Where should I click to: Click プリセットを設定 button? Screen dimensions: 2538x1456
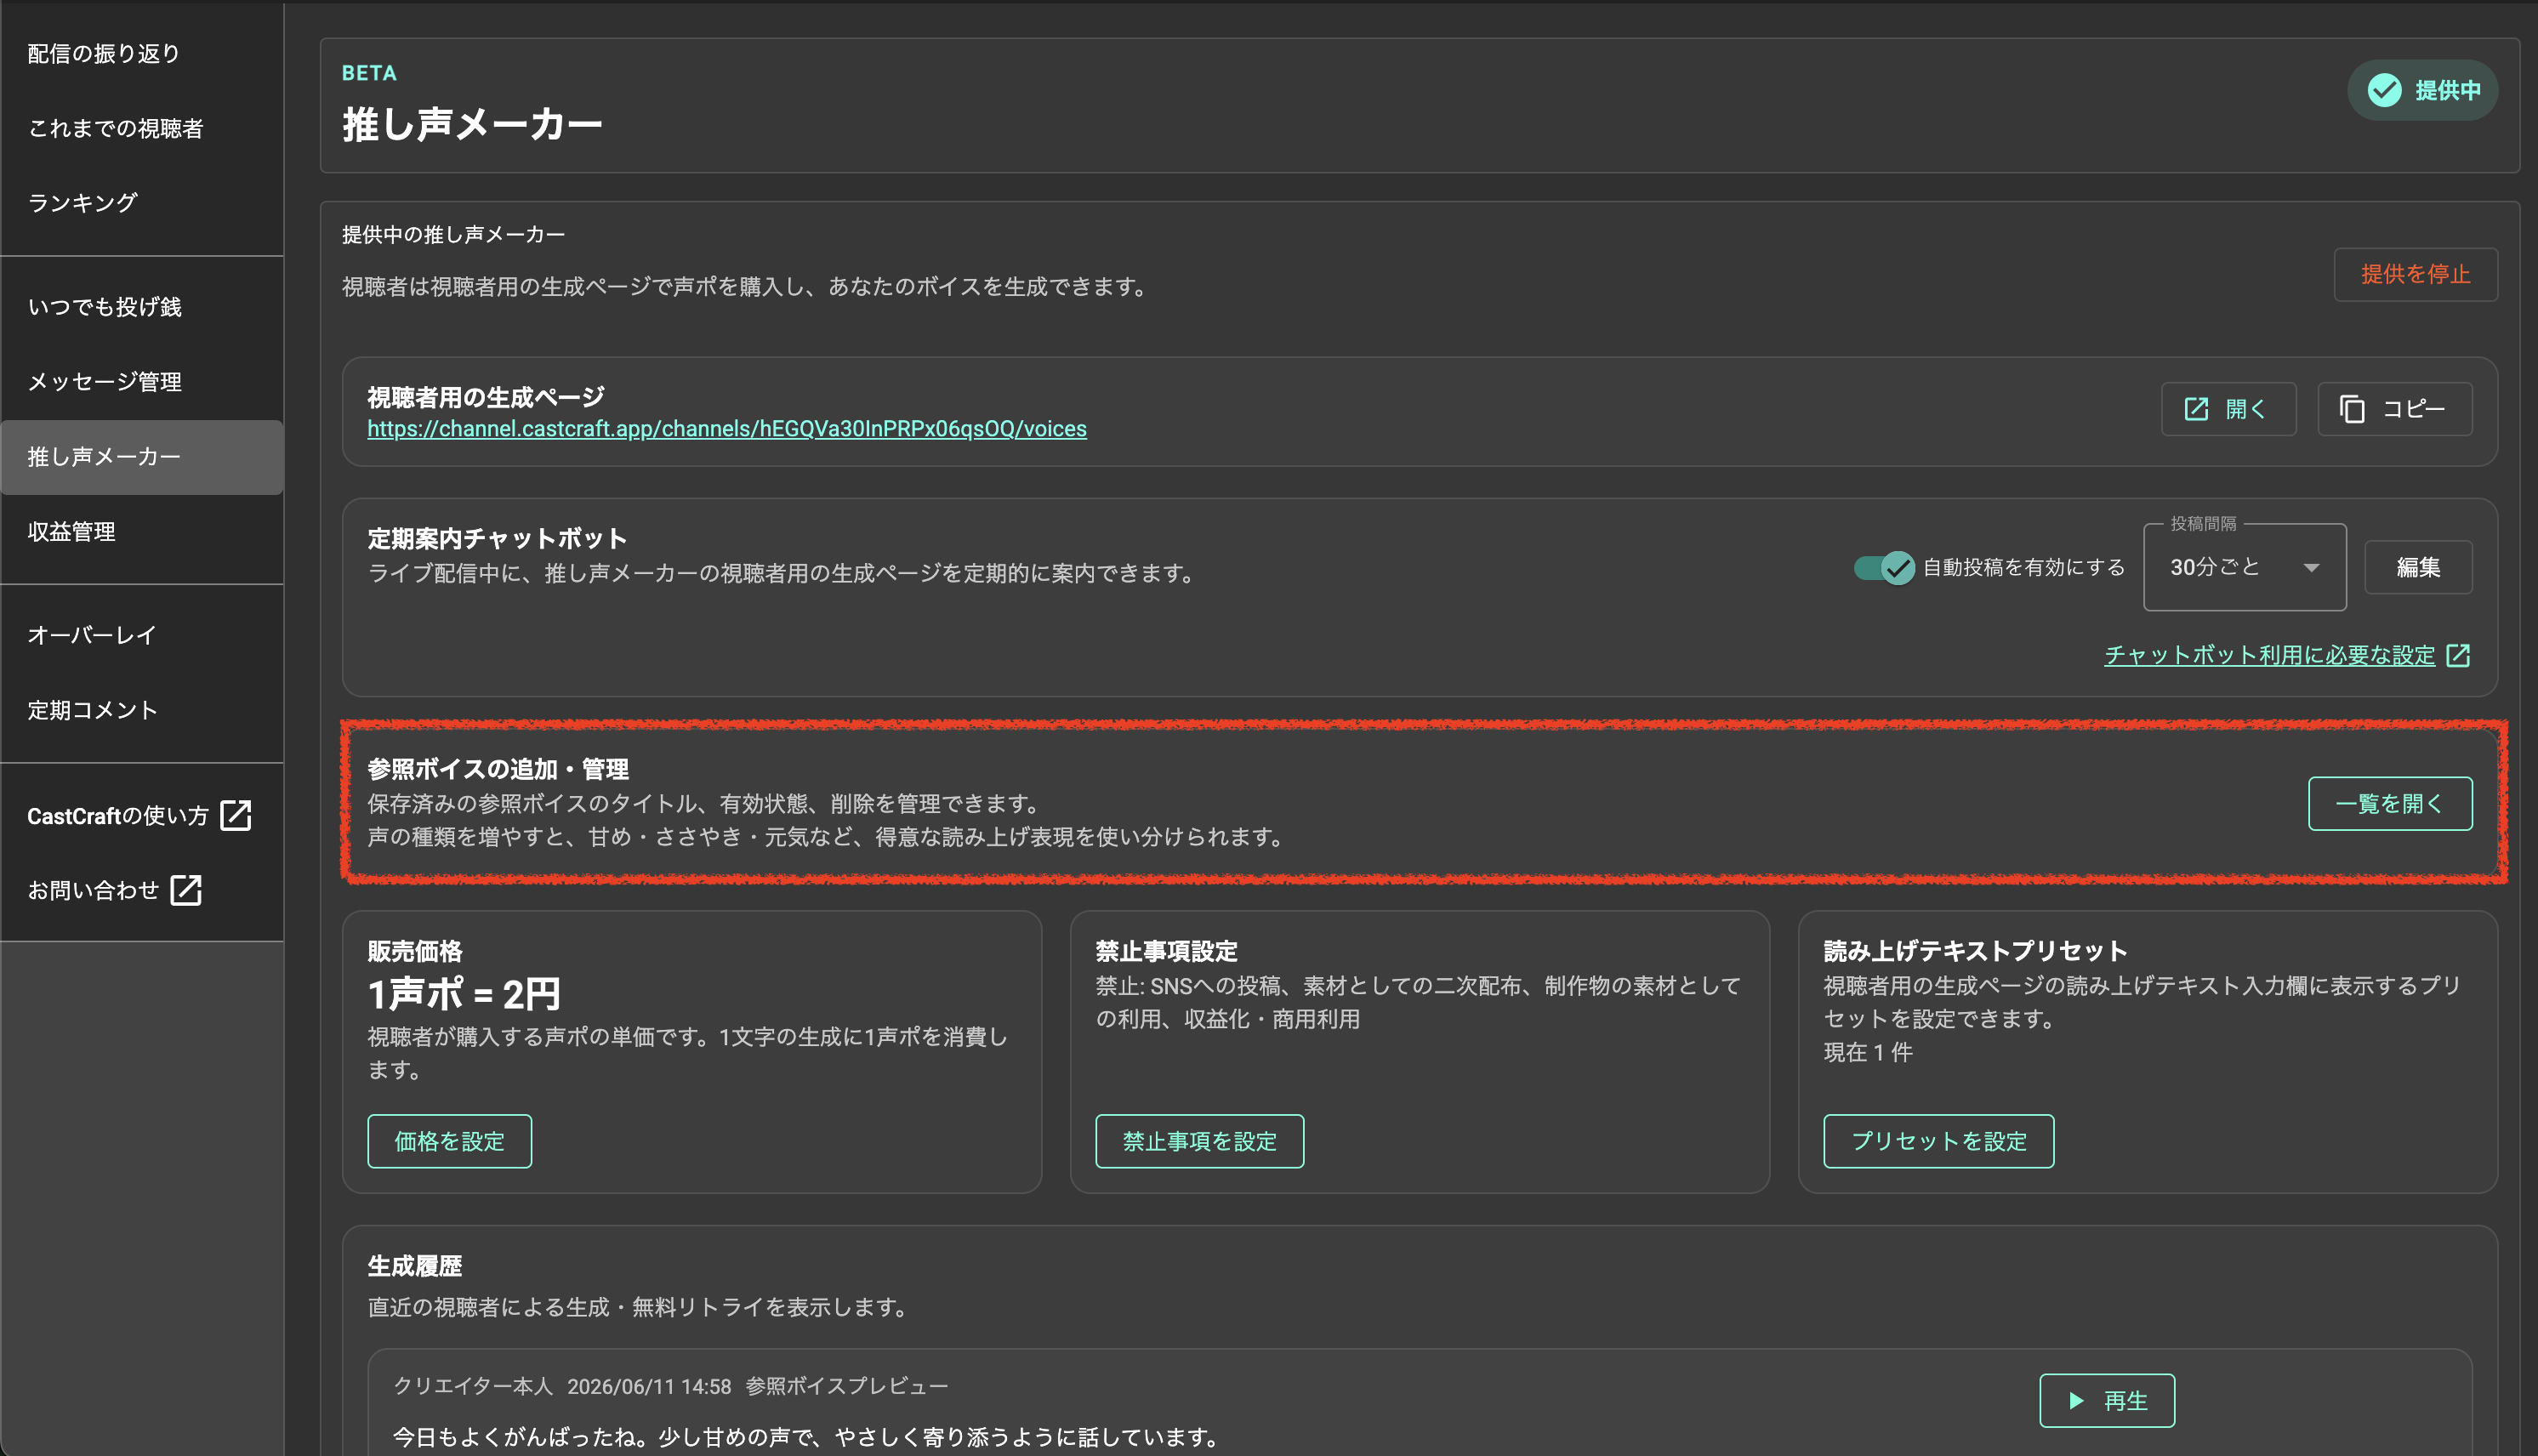click(1938, 1141)
